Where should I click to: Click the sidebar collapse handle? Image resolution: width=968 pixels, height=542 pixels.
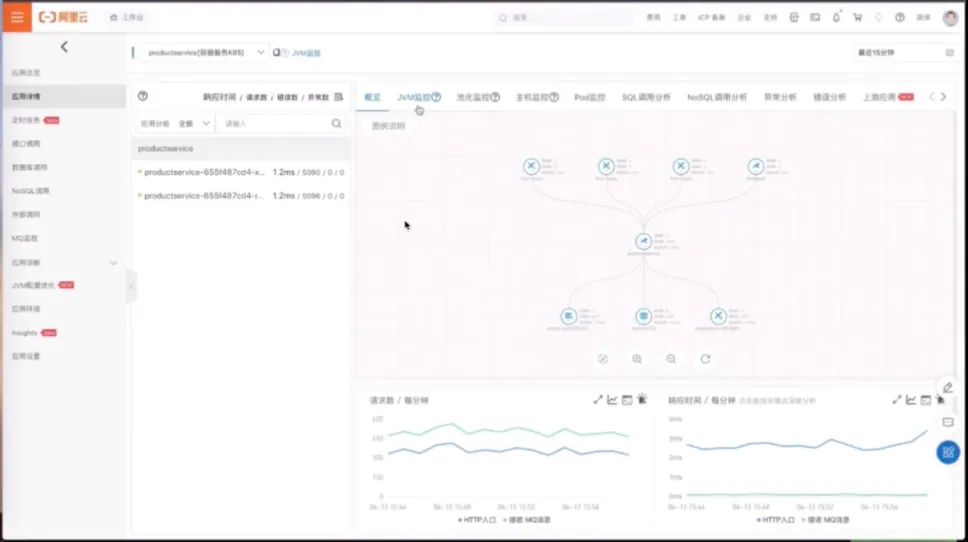(x=131, y=286)
